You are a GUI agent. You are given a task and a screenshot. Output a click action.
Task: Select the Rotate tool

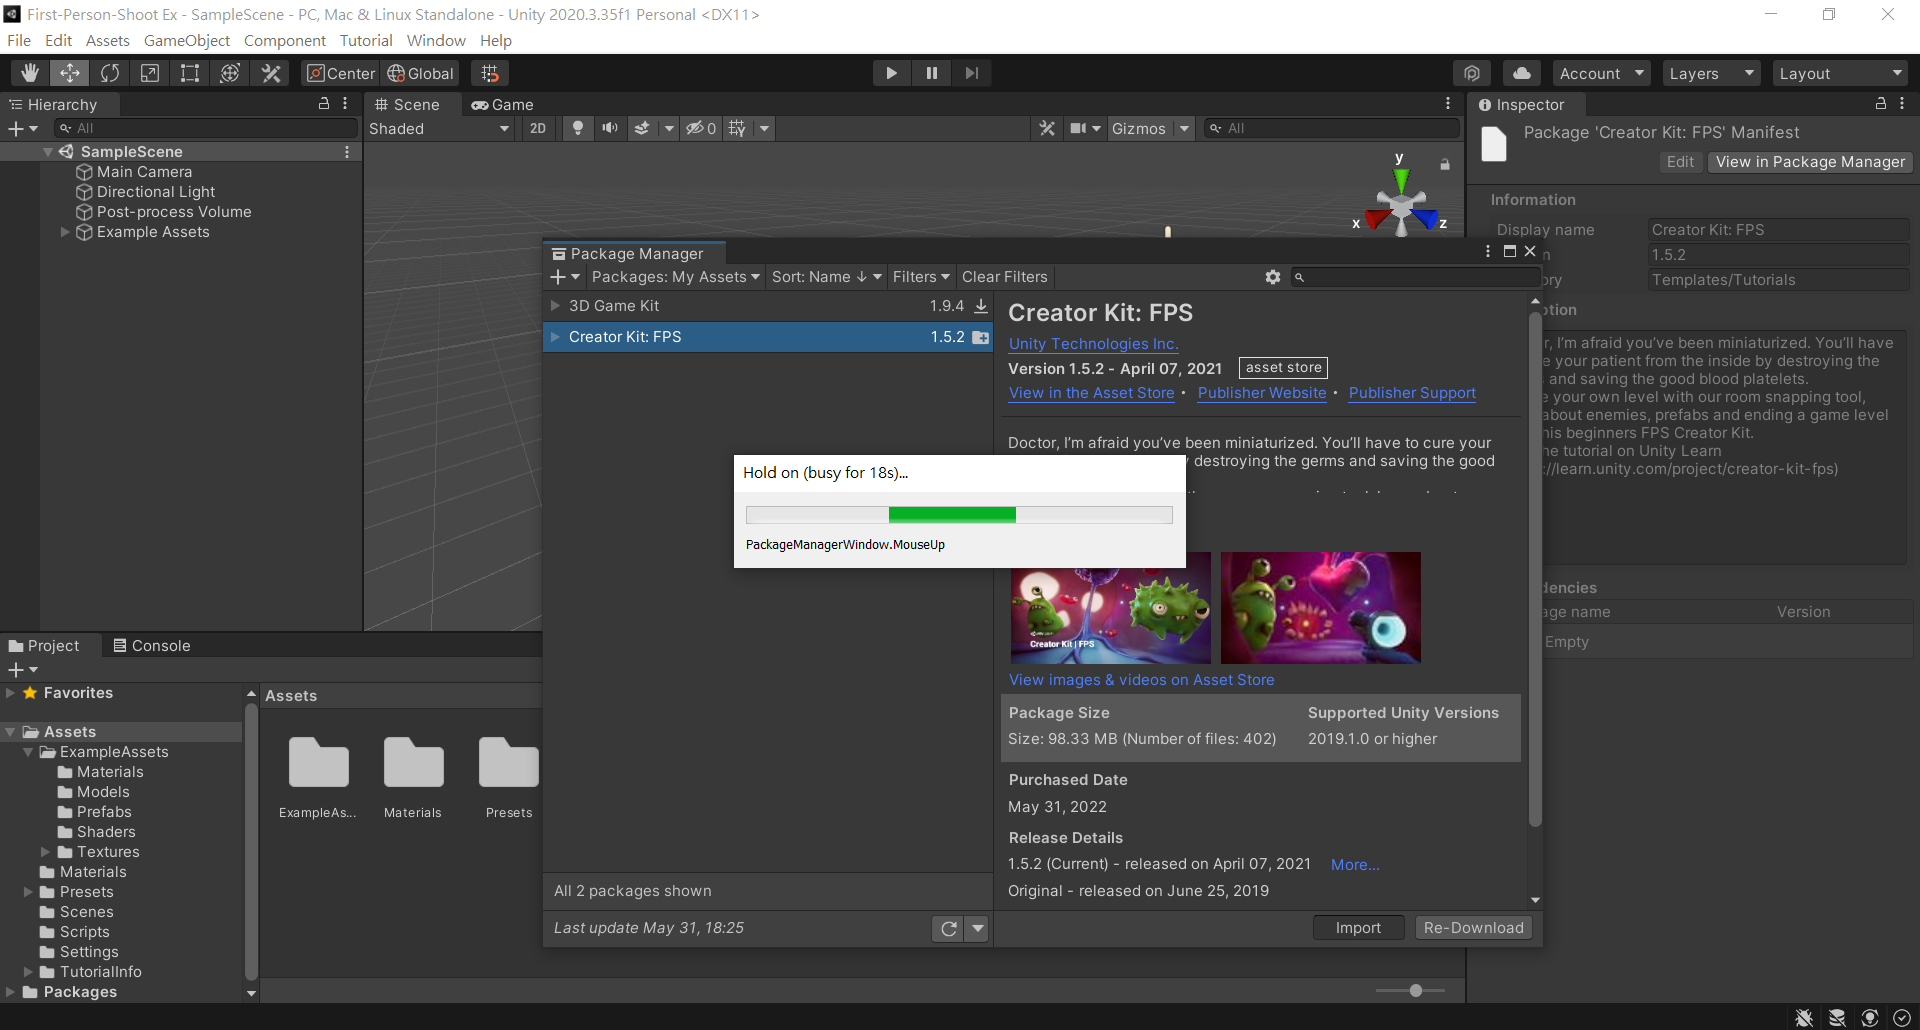110,73
